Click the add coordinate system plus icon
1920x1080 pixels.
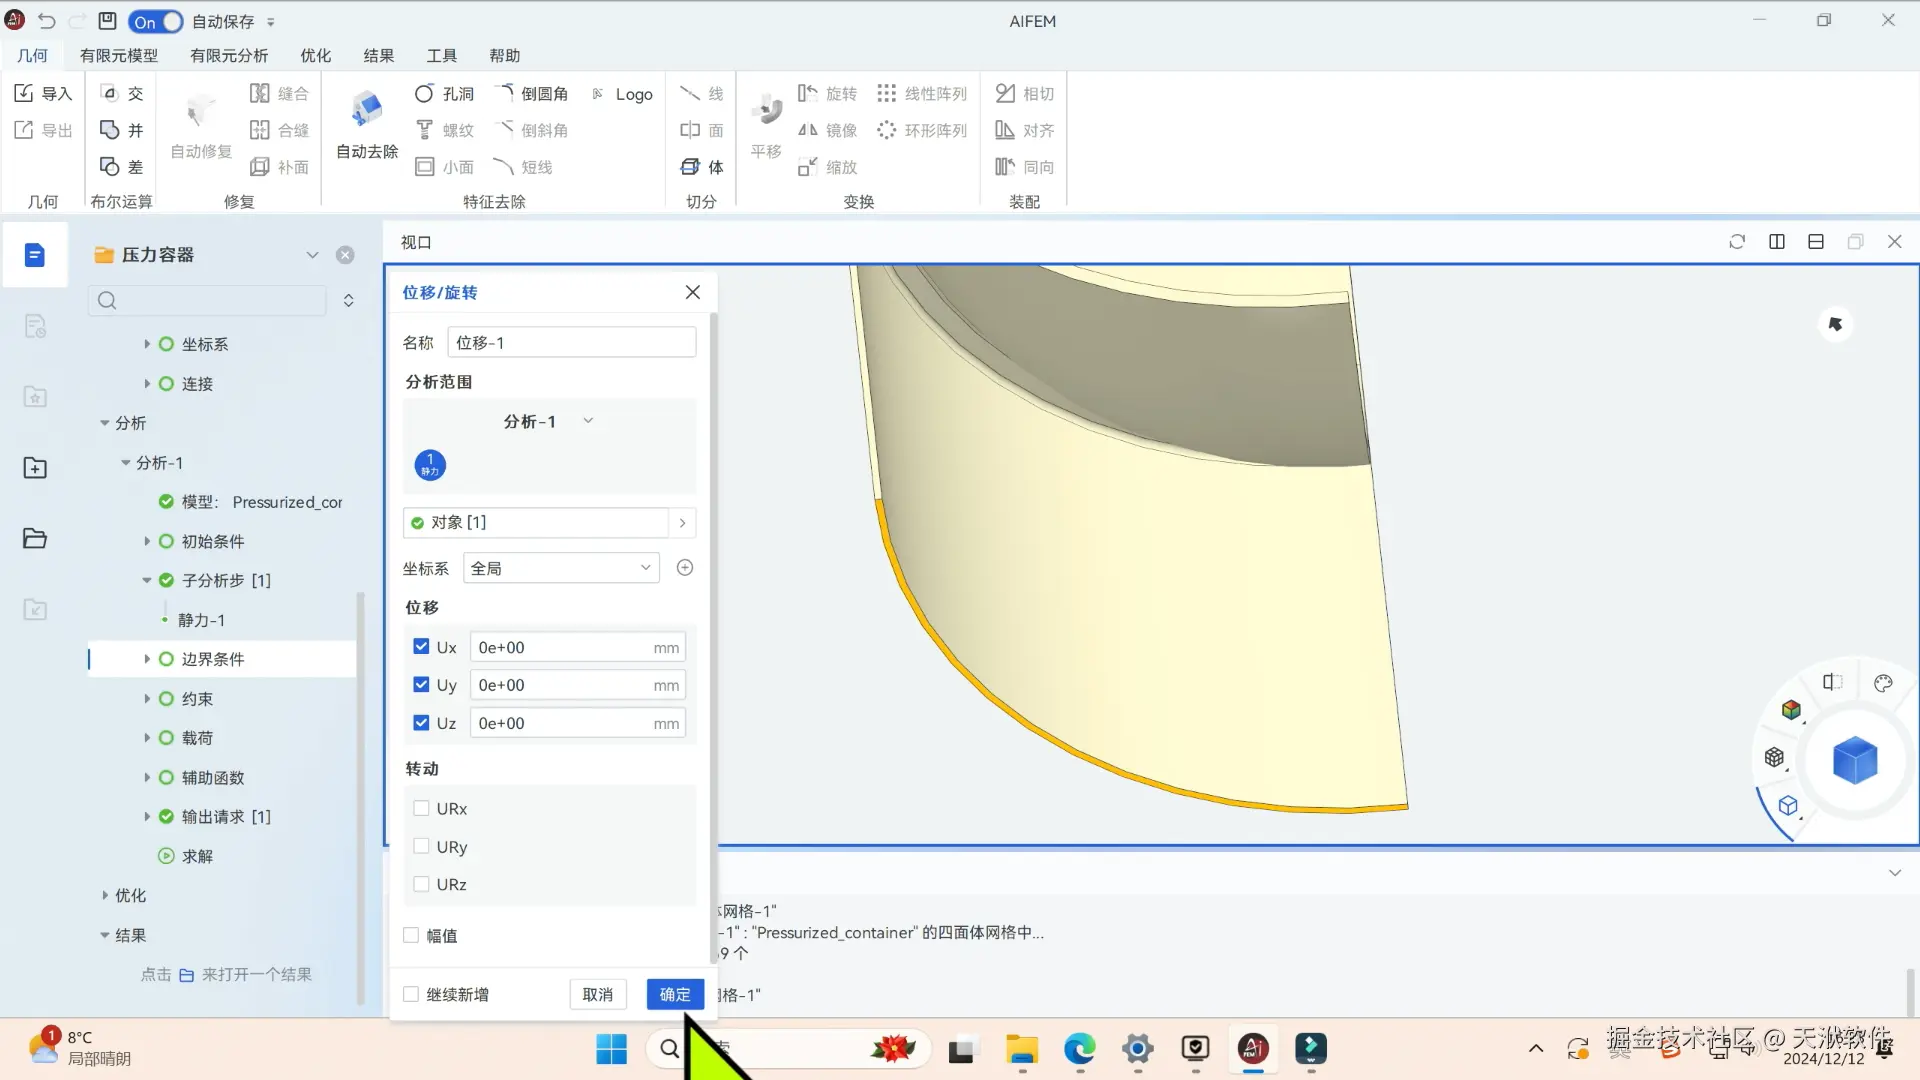685,568
